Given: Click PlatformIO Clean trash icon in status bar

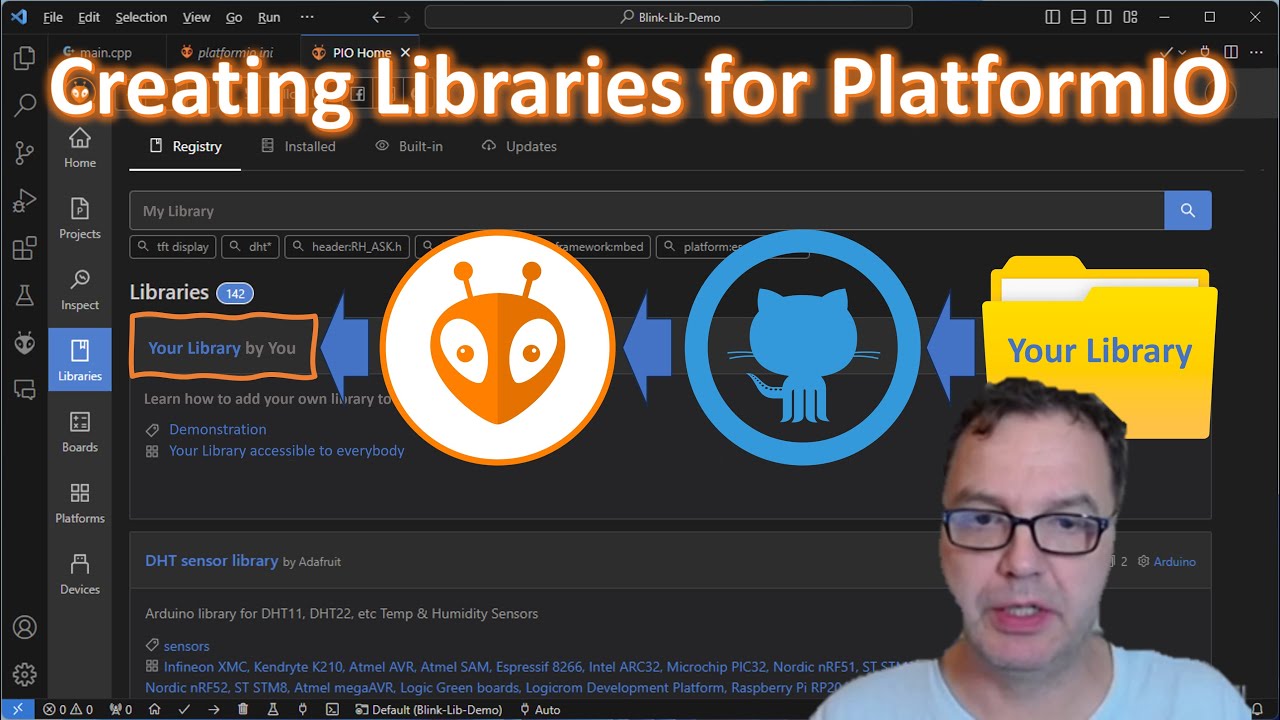Looking at the screenshot, I should click(x=243, y=709).
